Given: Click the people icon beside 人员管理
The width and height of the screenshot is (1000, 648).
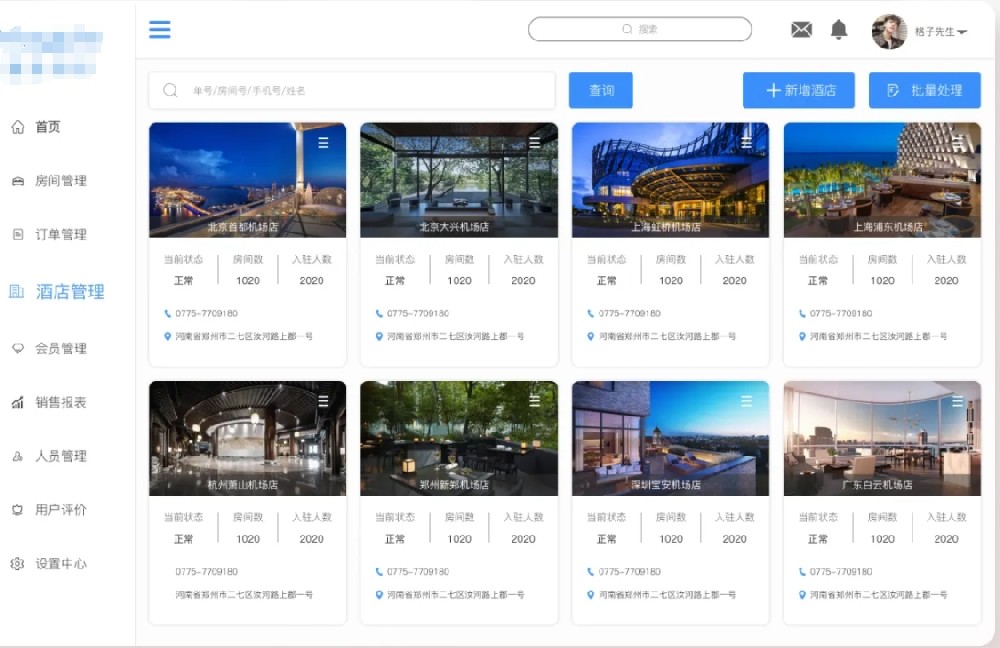Looking at the screenshot, I should [x=18, y=456].
